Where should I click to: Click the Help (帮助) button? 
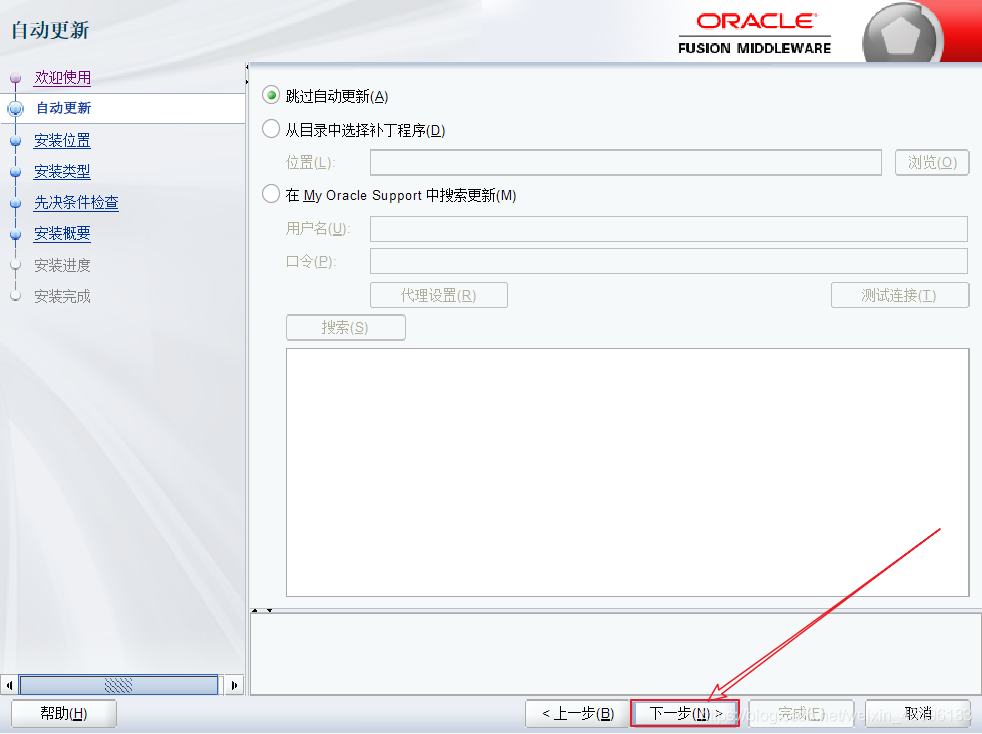pyautogui.click(x=64, y=713)
